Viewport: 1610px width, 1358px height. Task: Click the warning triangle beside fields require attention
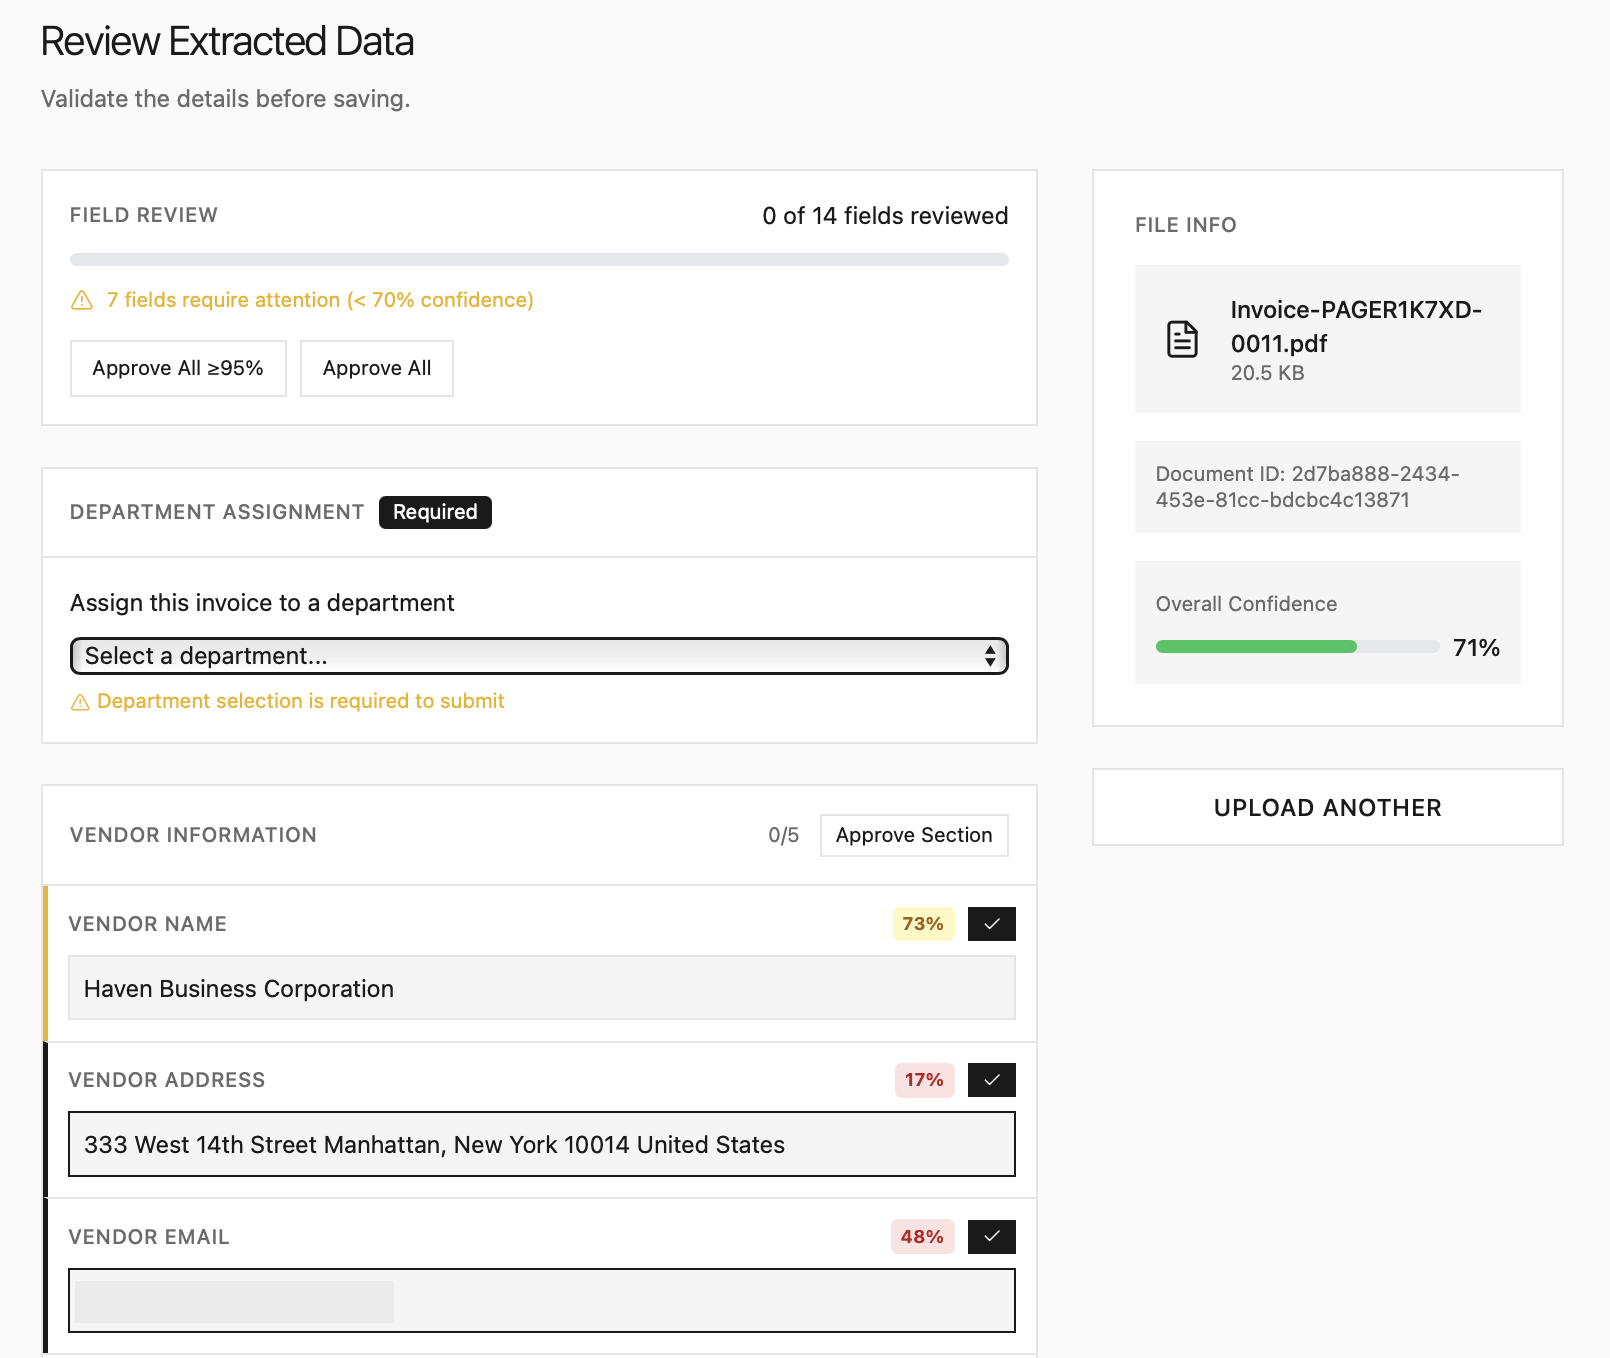pyautogui.click(x=81, y=300)
